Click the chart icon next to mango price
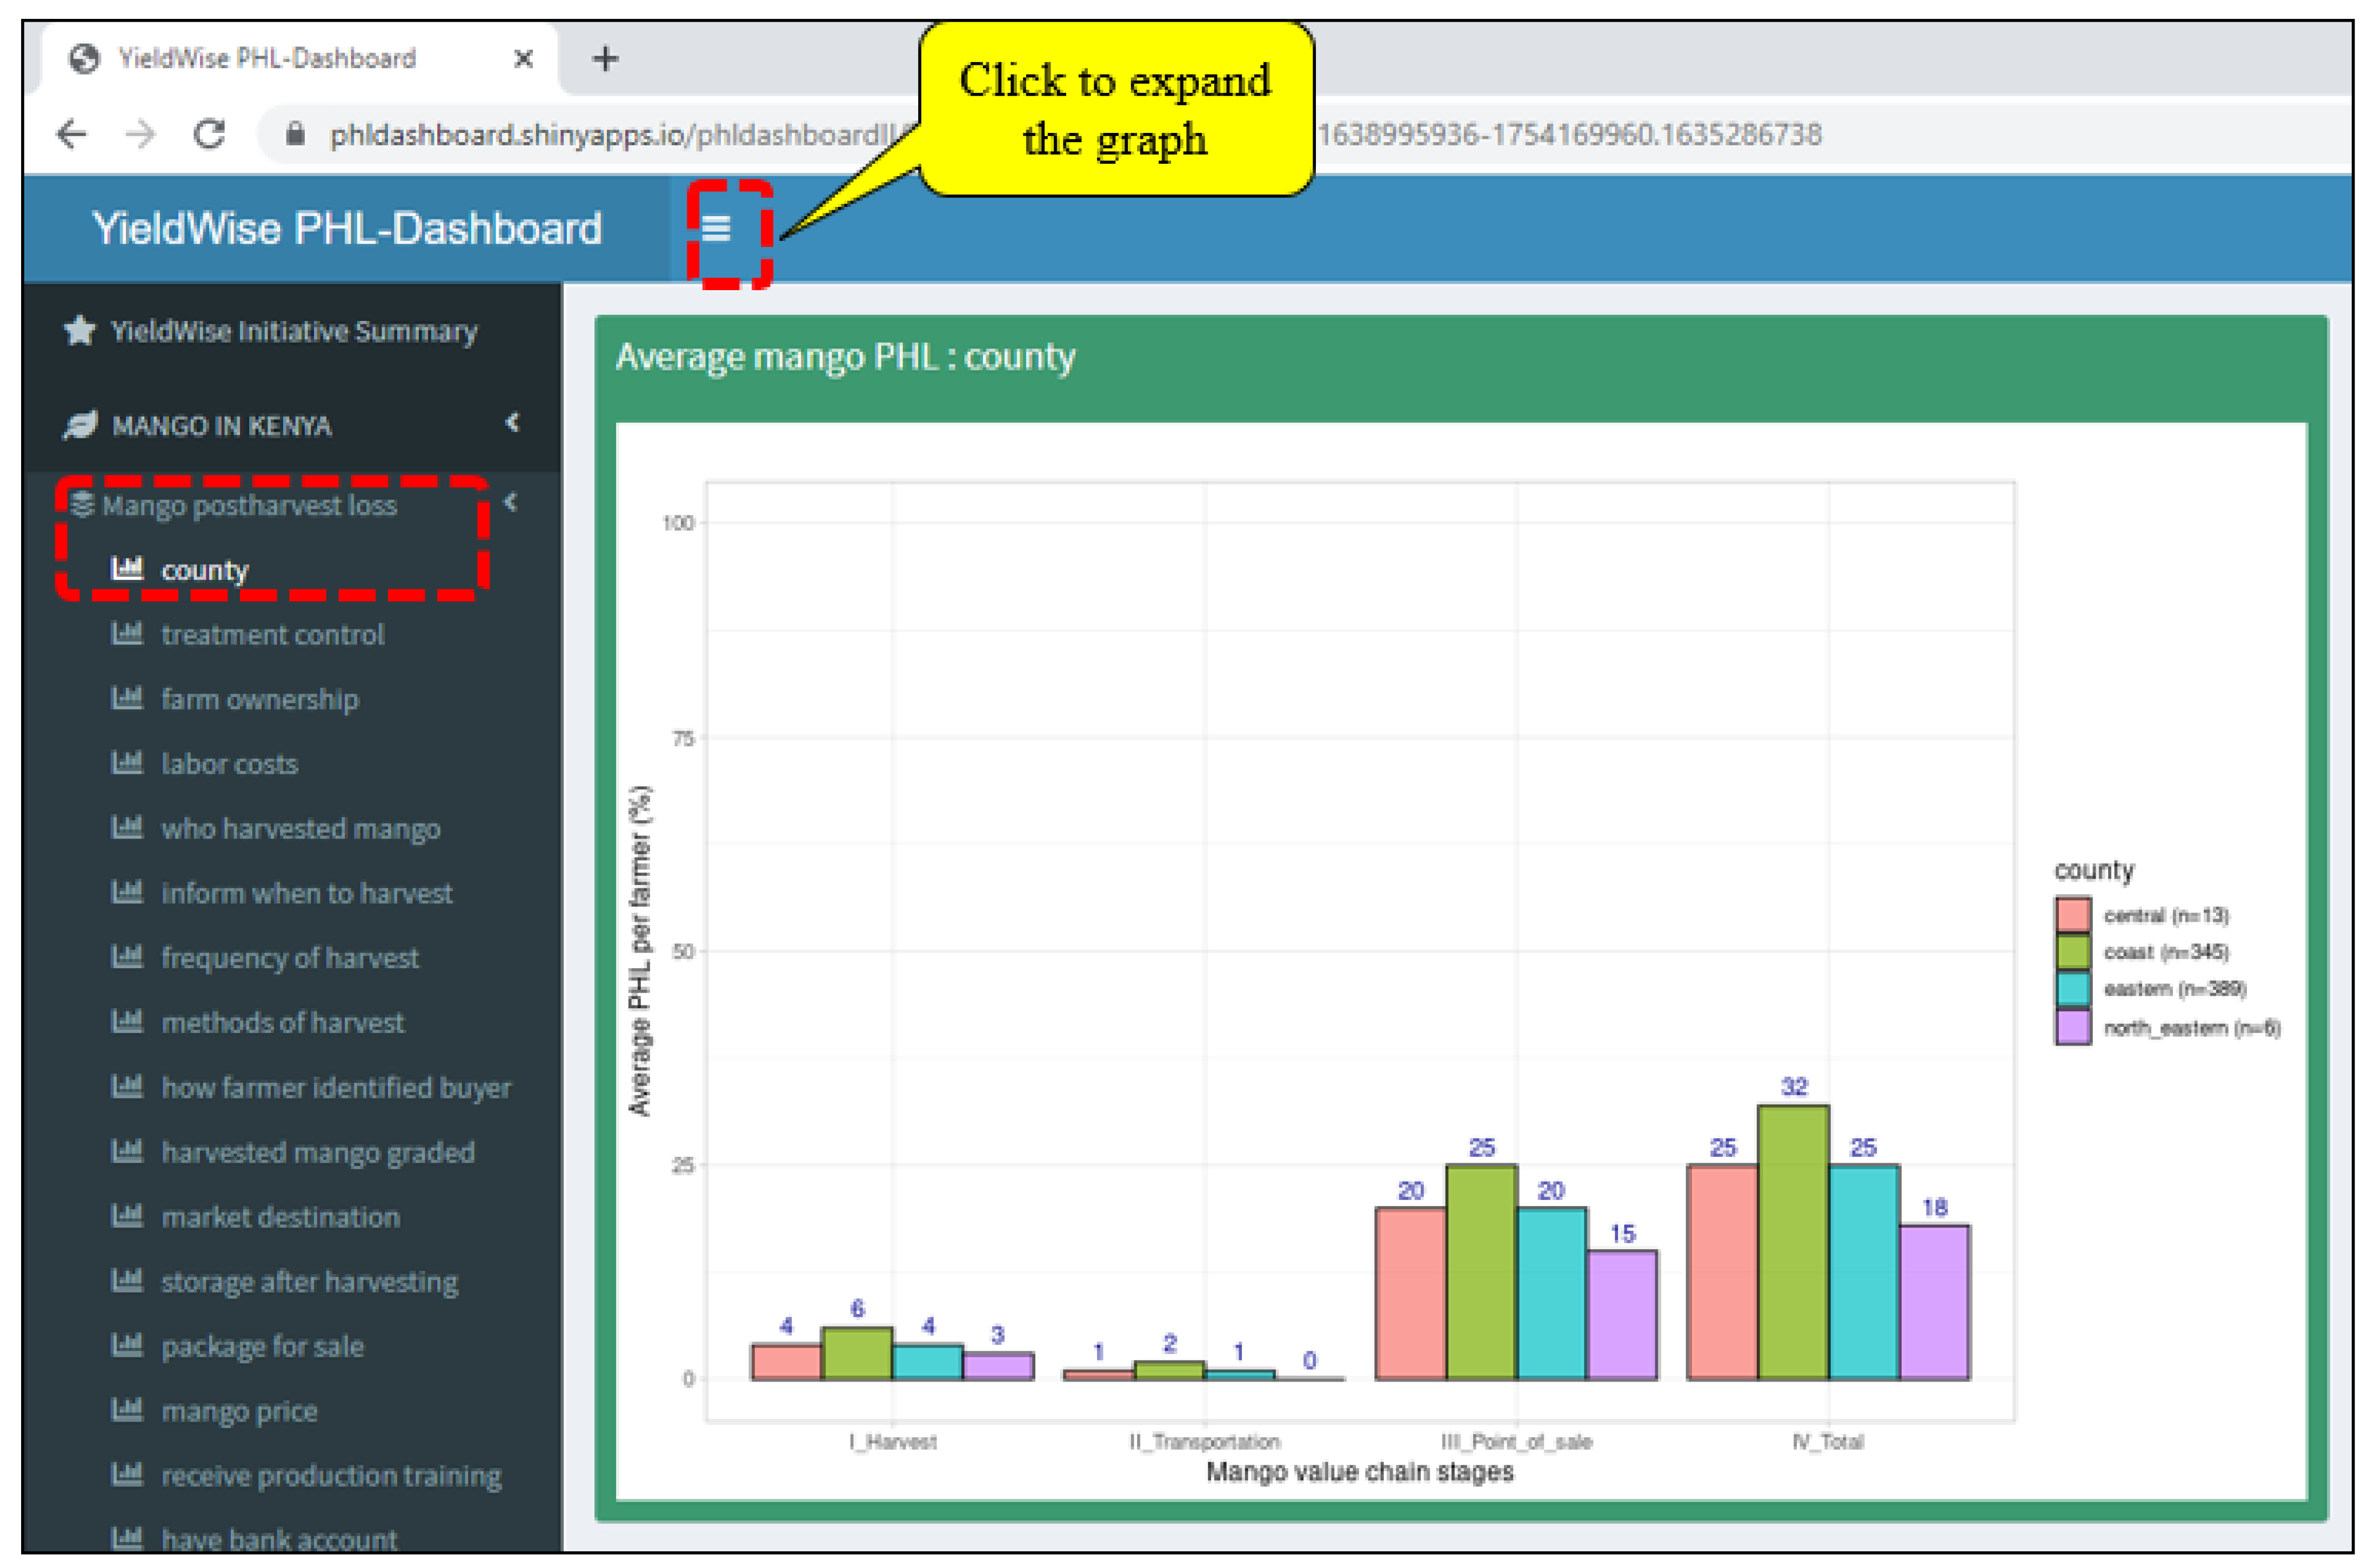Viewport: 2368px width, 1568px height. tap(127, 1409)
